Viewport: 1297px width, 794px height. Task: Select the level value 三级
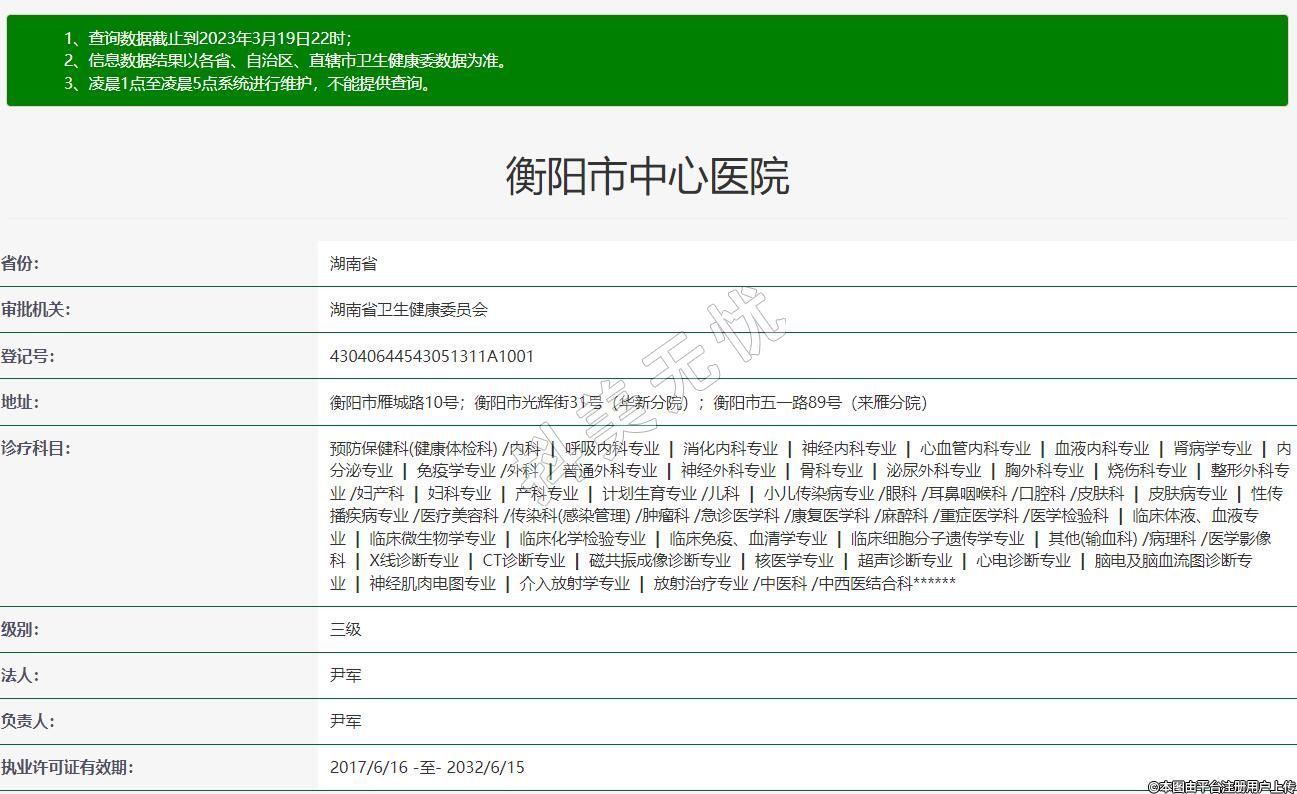345,630
